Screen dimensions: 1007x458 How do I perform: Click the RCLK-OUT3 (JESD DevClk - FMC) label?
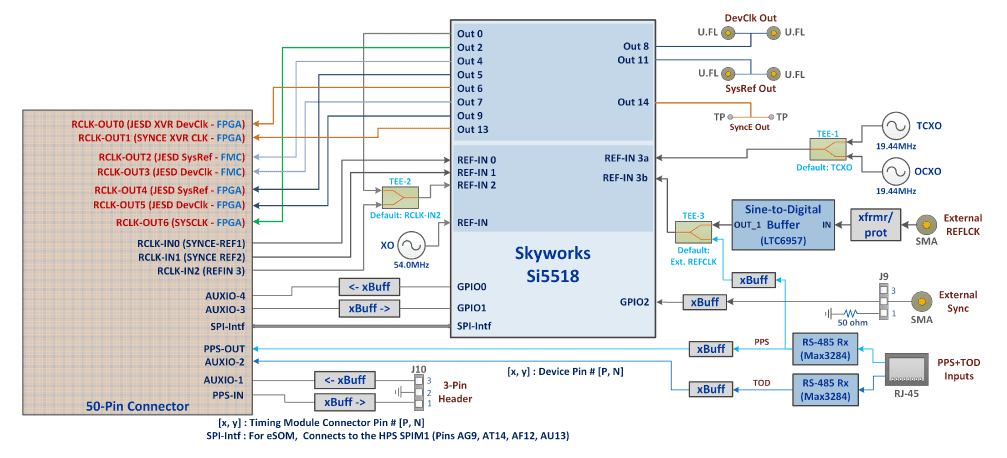click(x=172, y=172)
